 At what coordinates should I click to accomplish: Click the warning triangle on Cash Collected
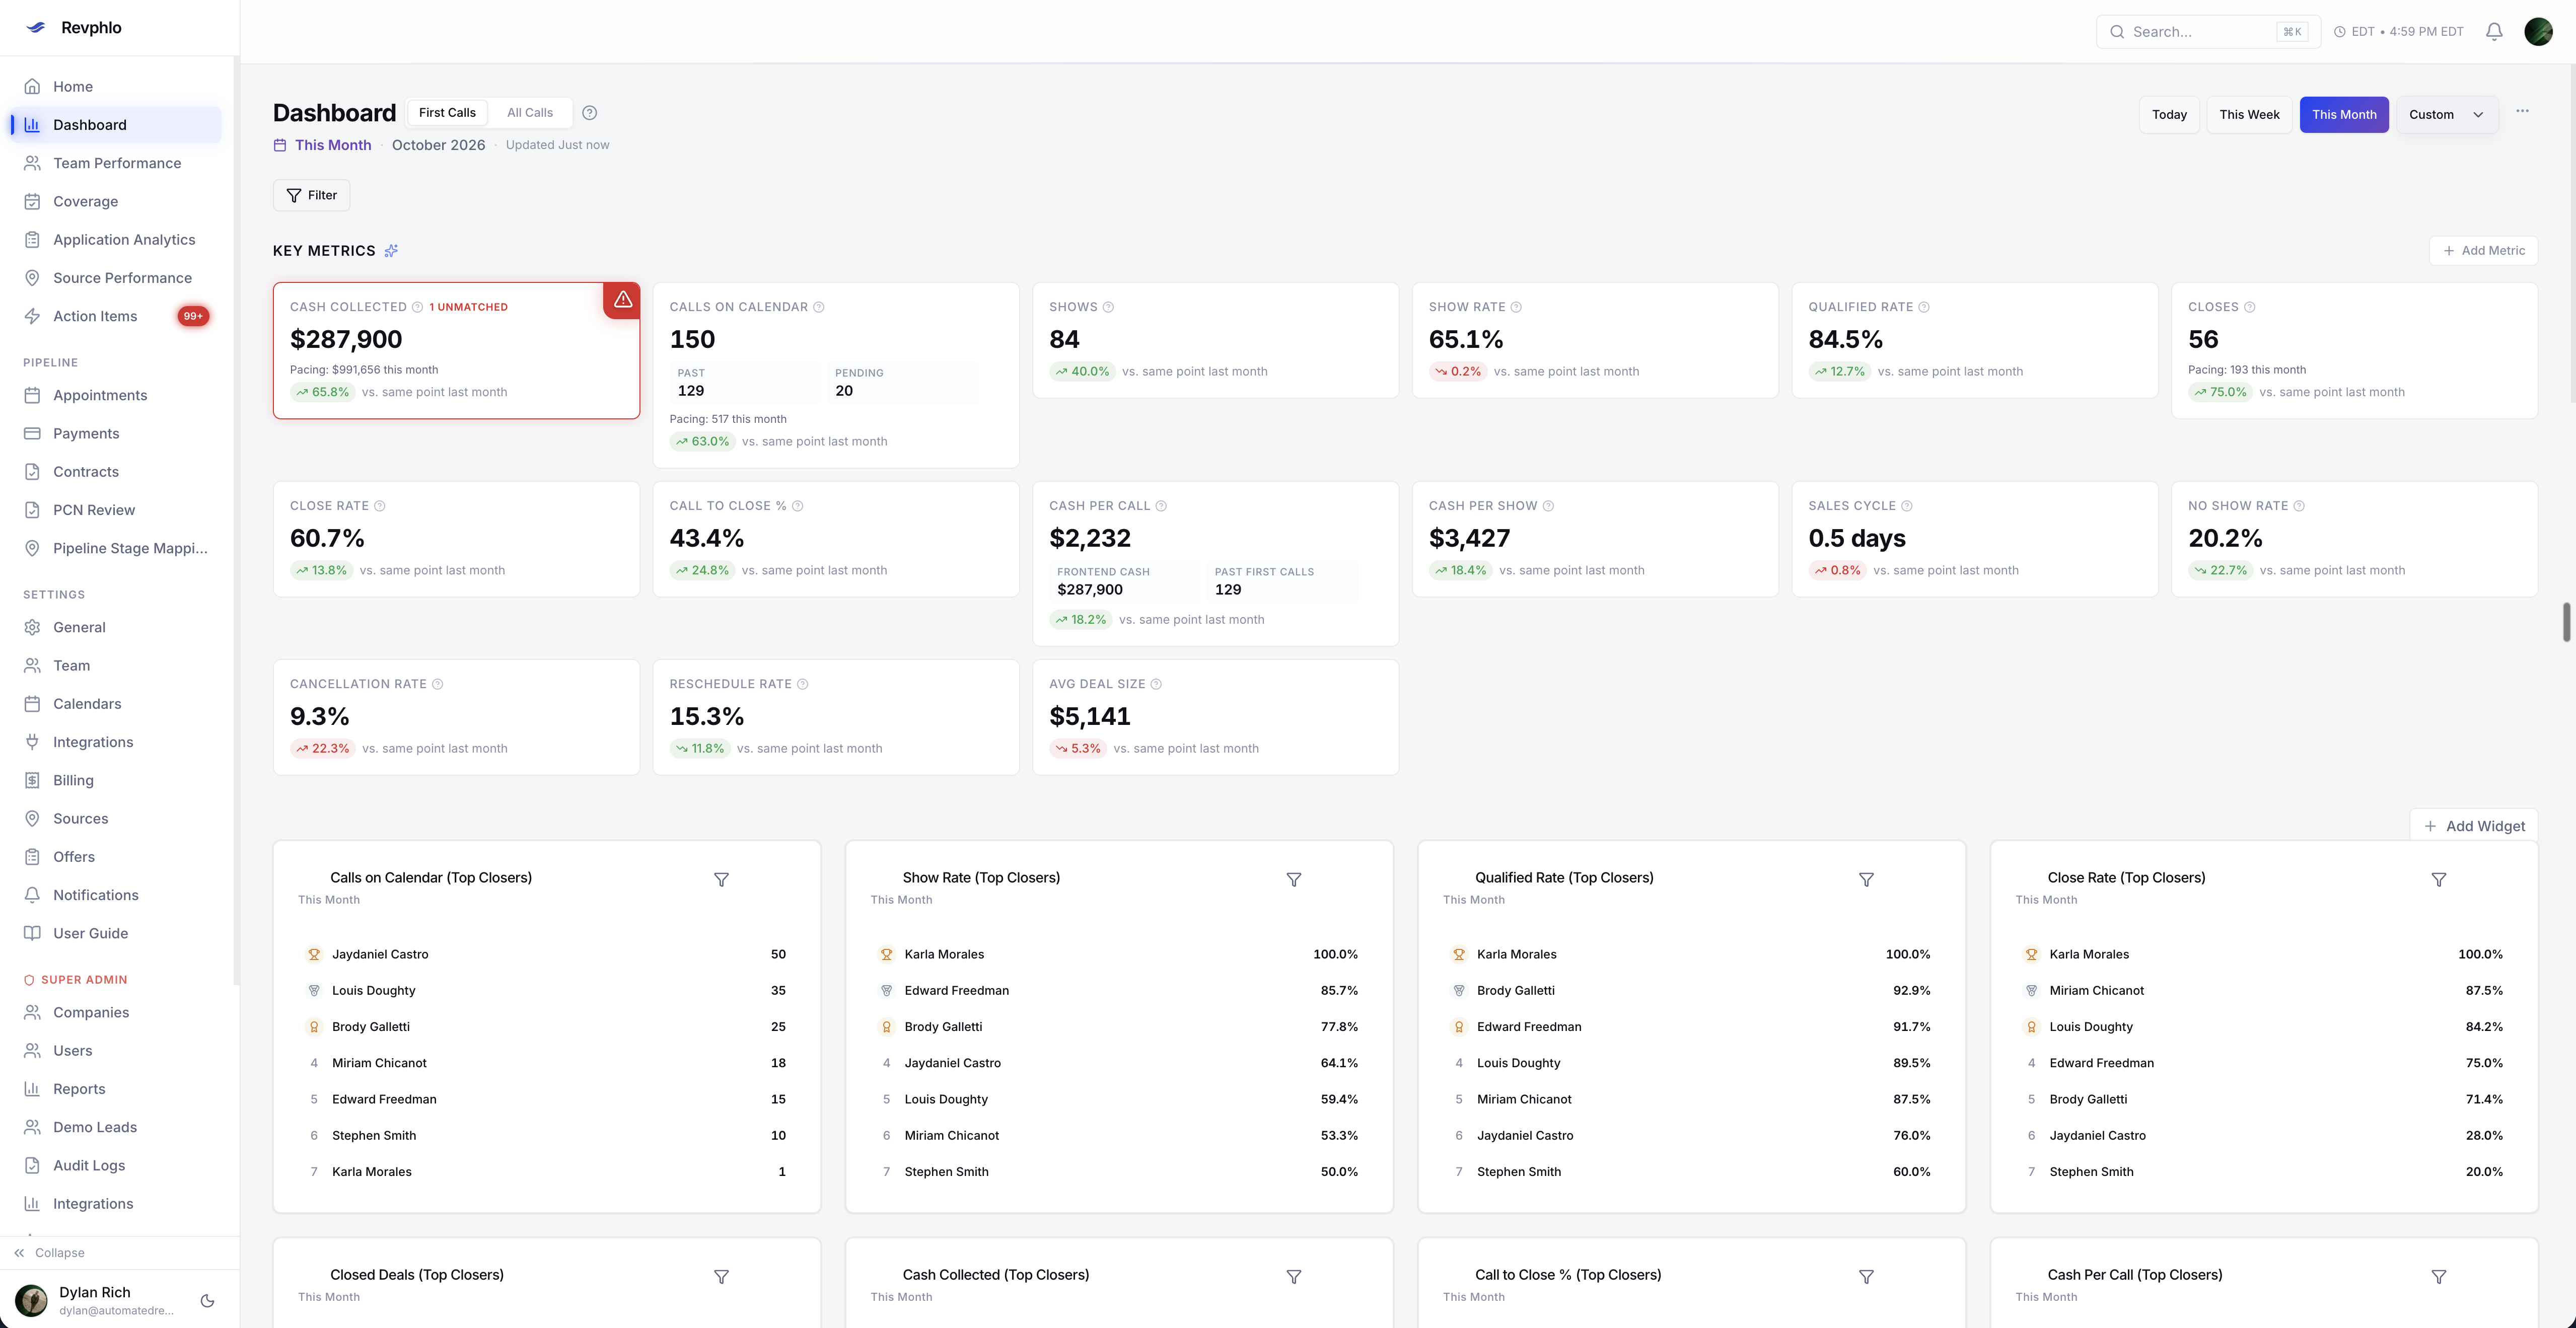[x=622, y=299]
